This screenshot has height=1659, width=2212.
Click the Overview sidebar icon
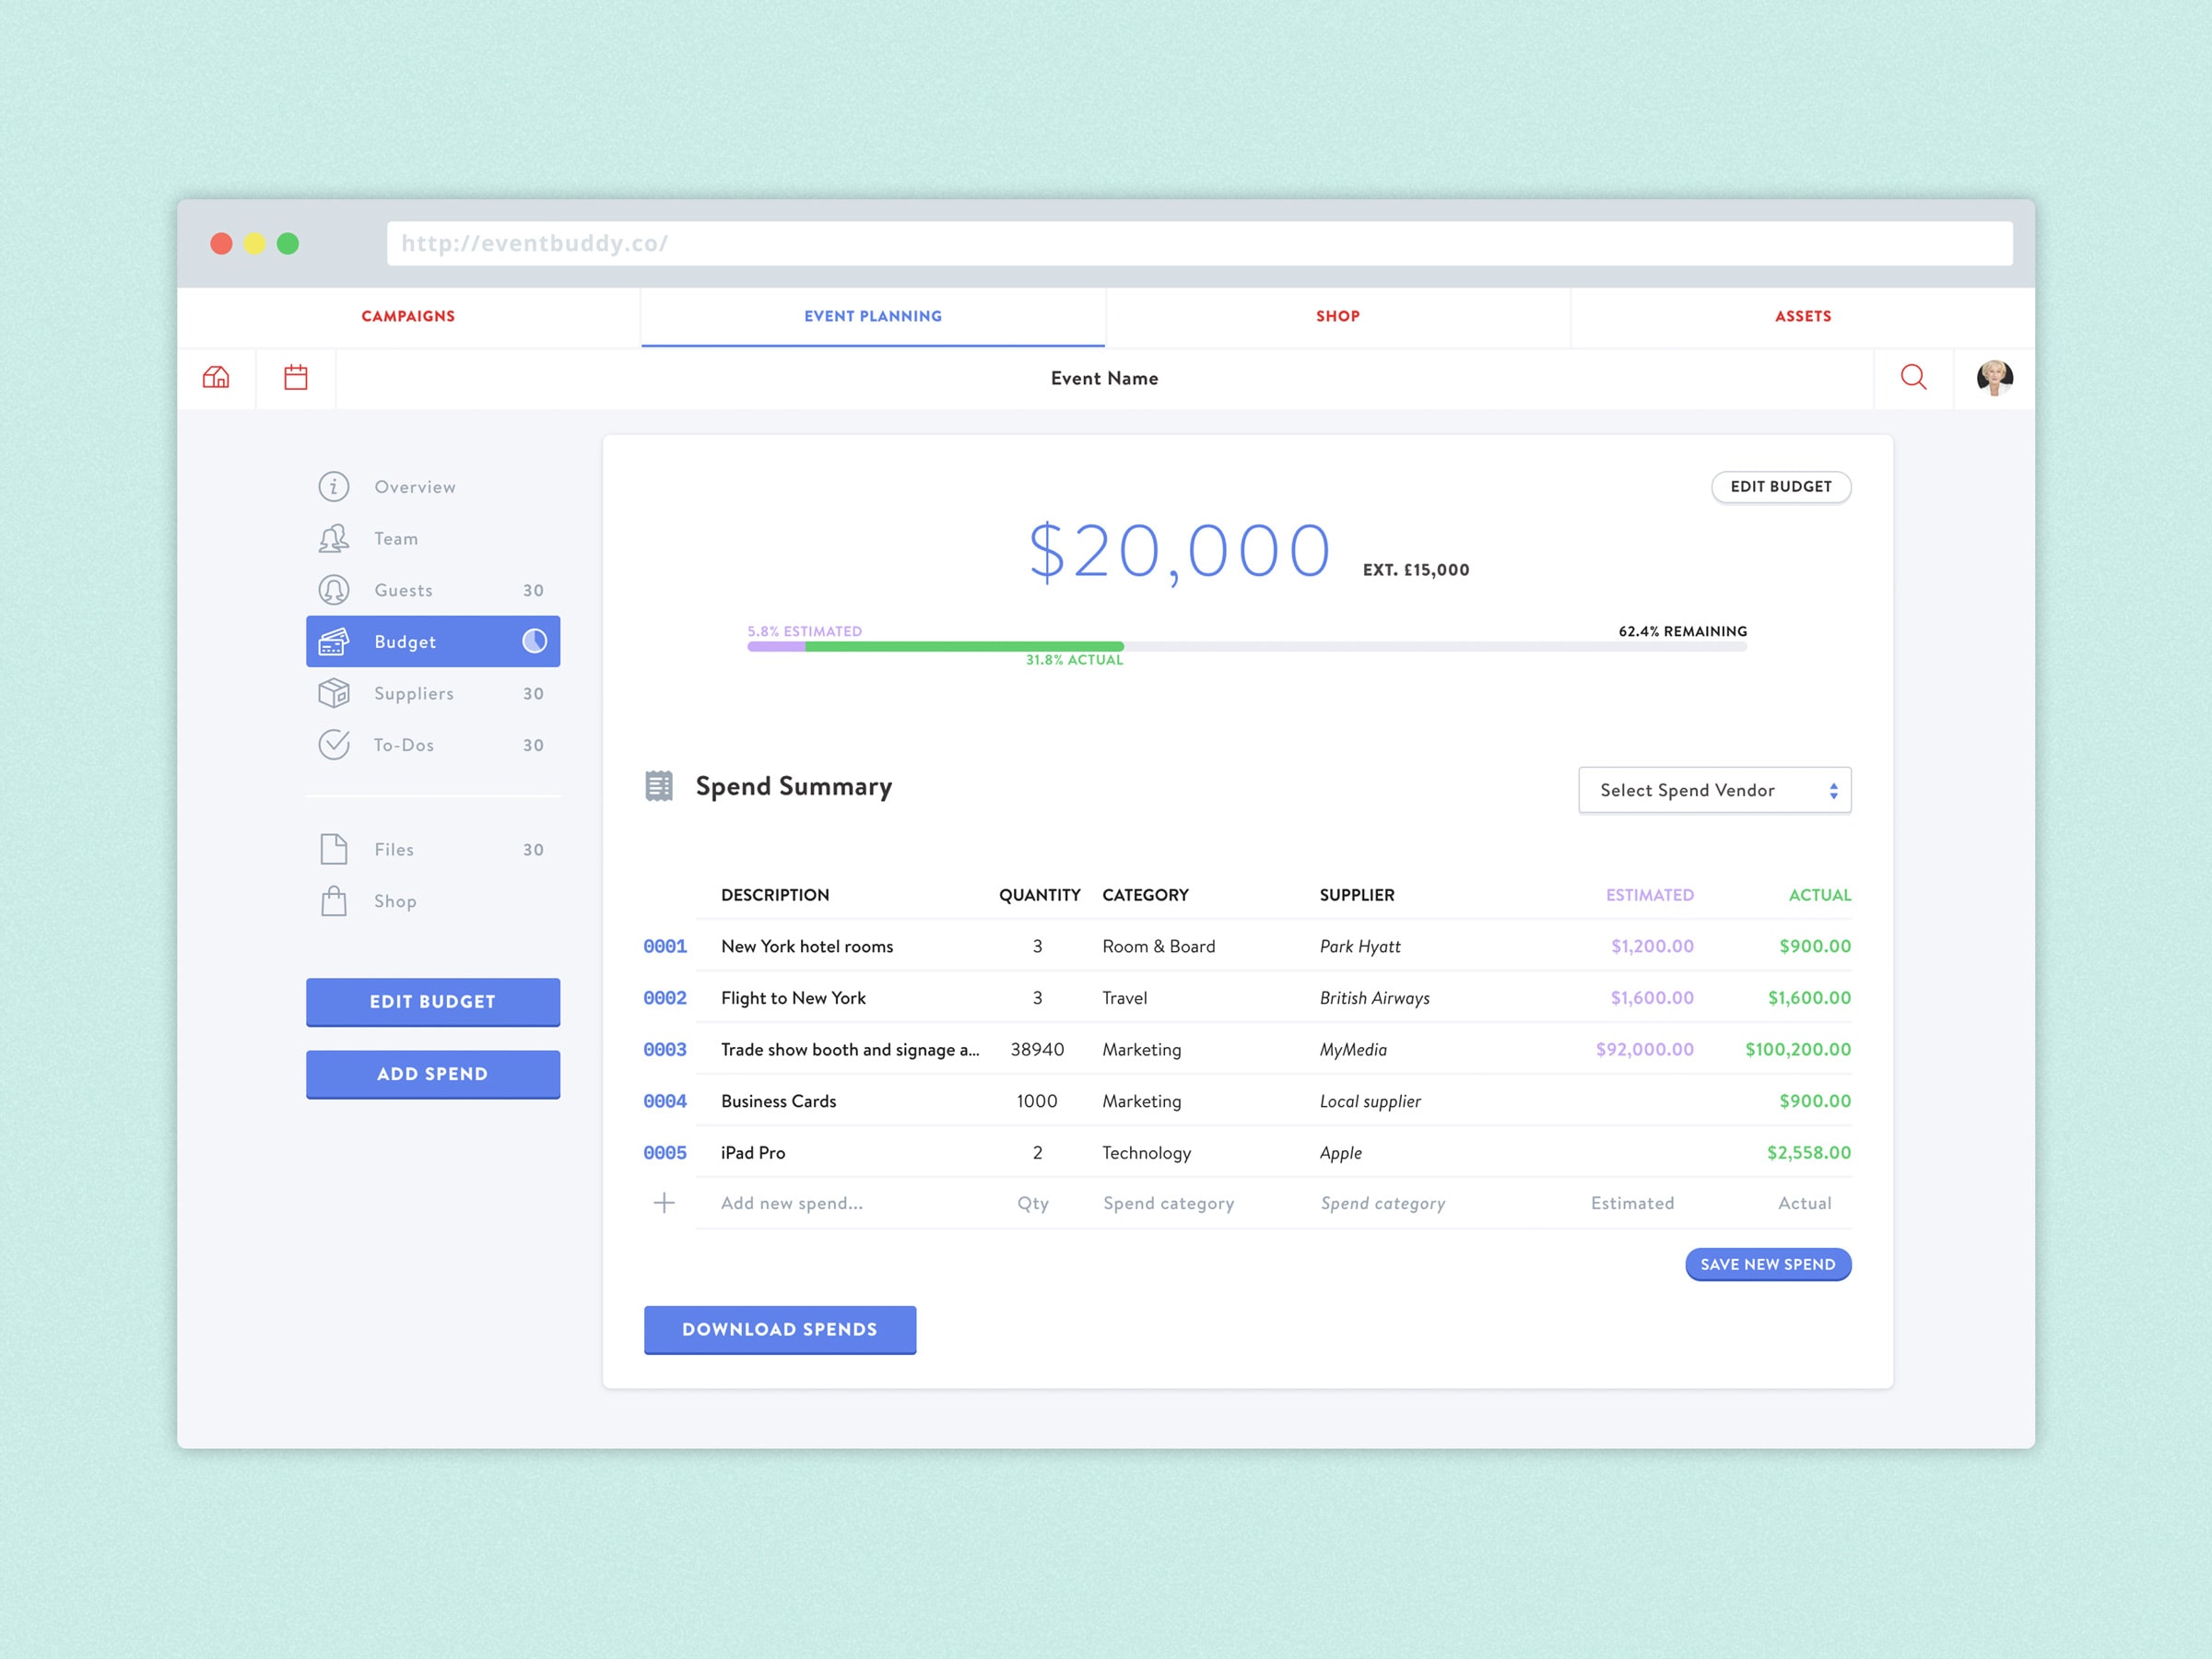point(335,488)
